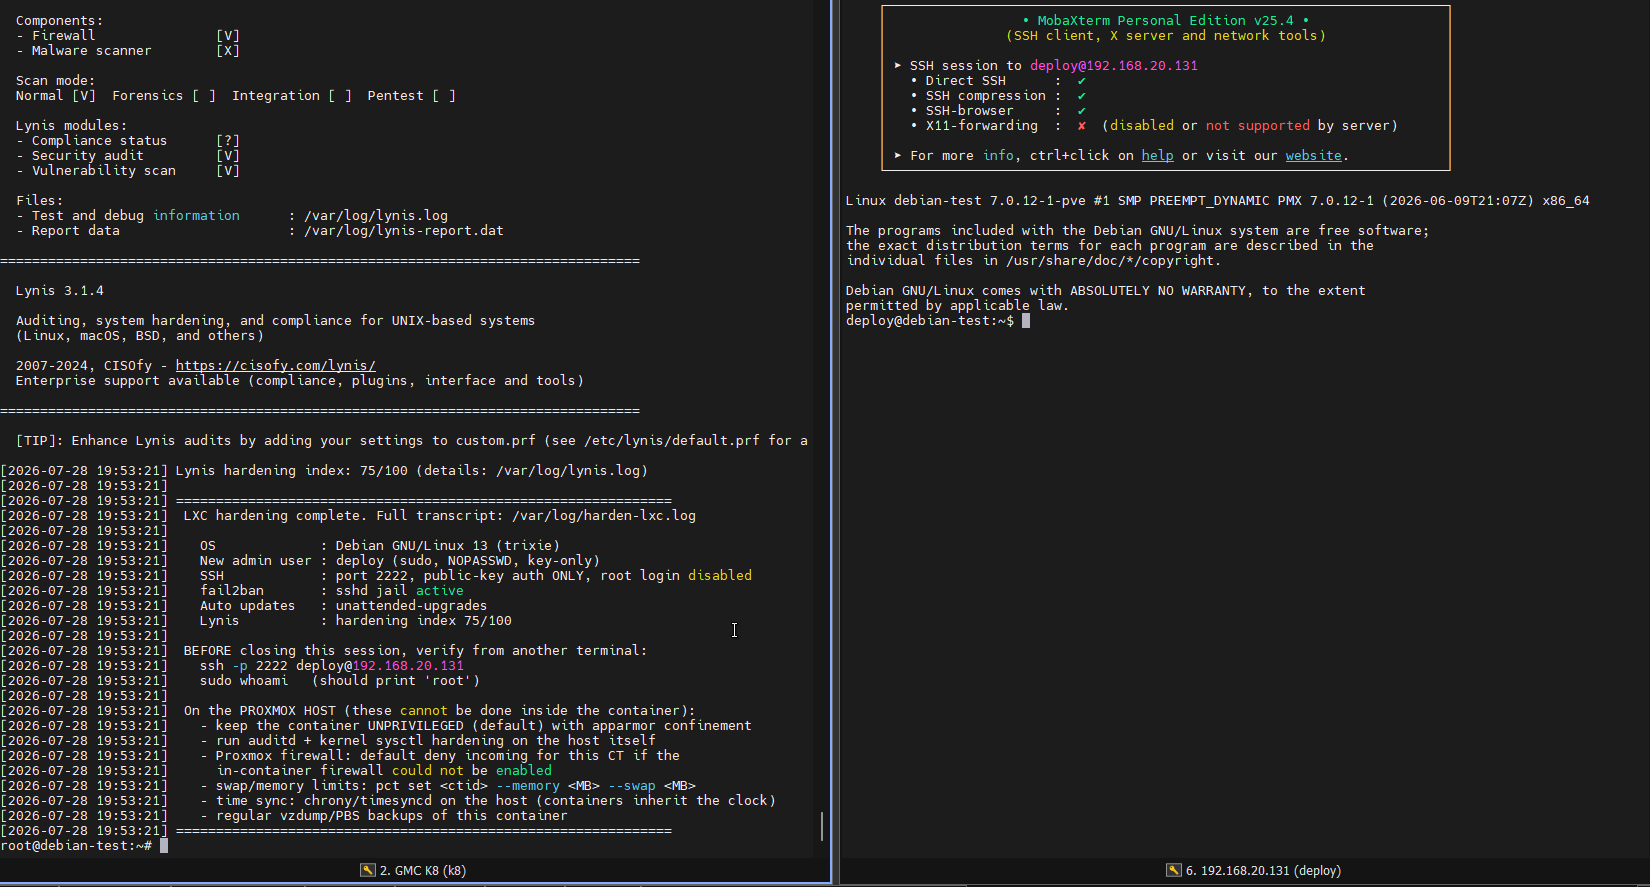The height and width of the screenshot is (887, 1650).
Task: Click '[V]' status beside Firewall
Action: point(228,35)
